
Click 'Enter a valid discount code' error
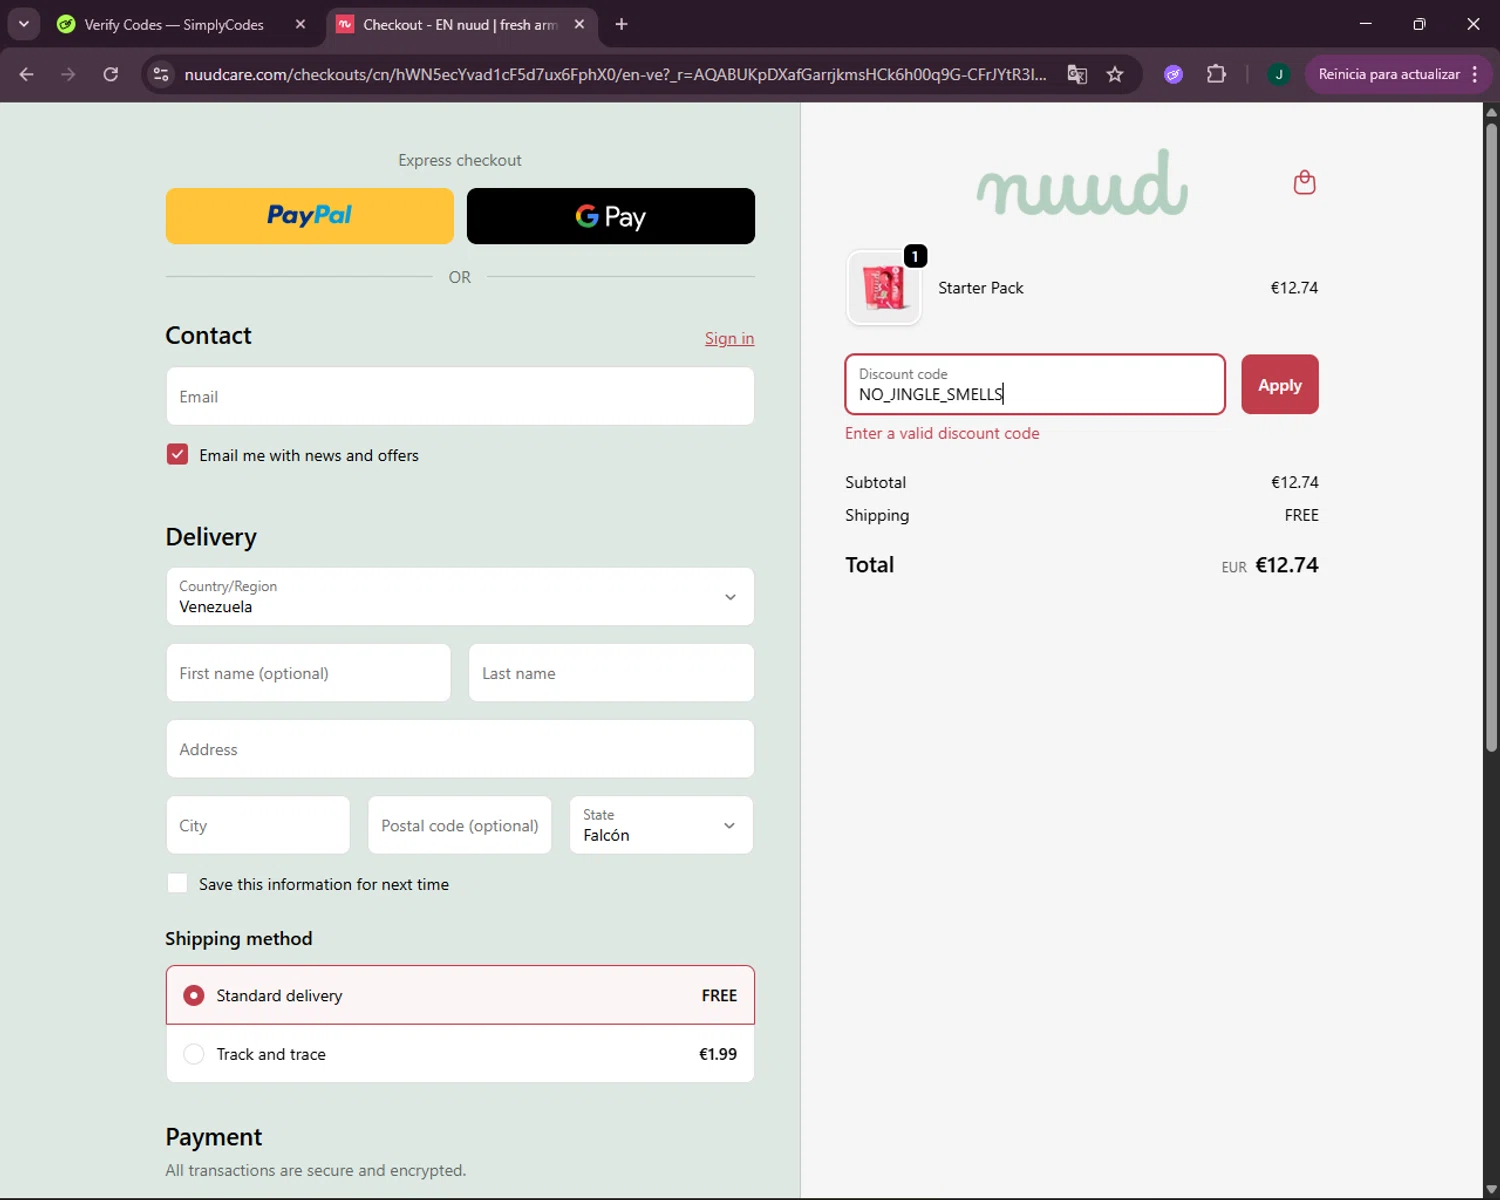click(x=942, y=433)
